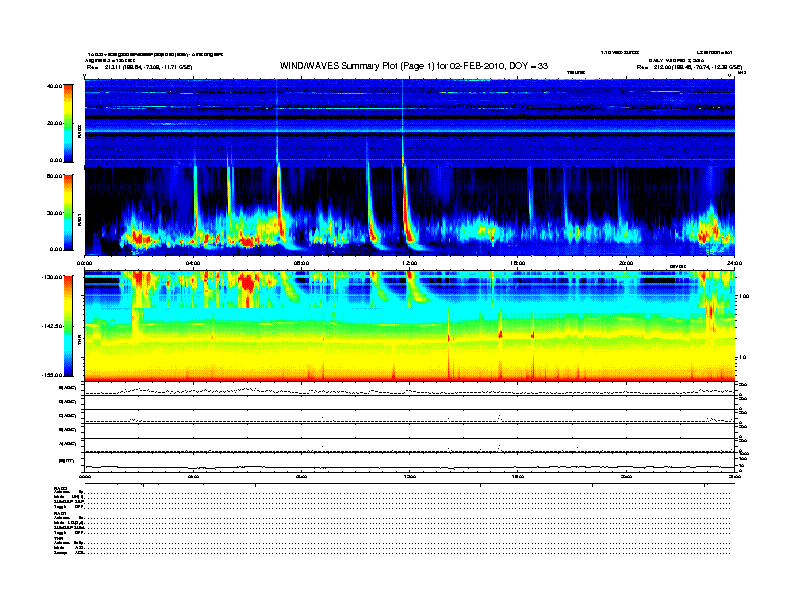
Task: Click the 00:00 time label under RAD1 panel
Action: pyautogui.click(x=84, y=263)
